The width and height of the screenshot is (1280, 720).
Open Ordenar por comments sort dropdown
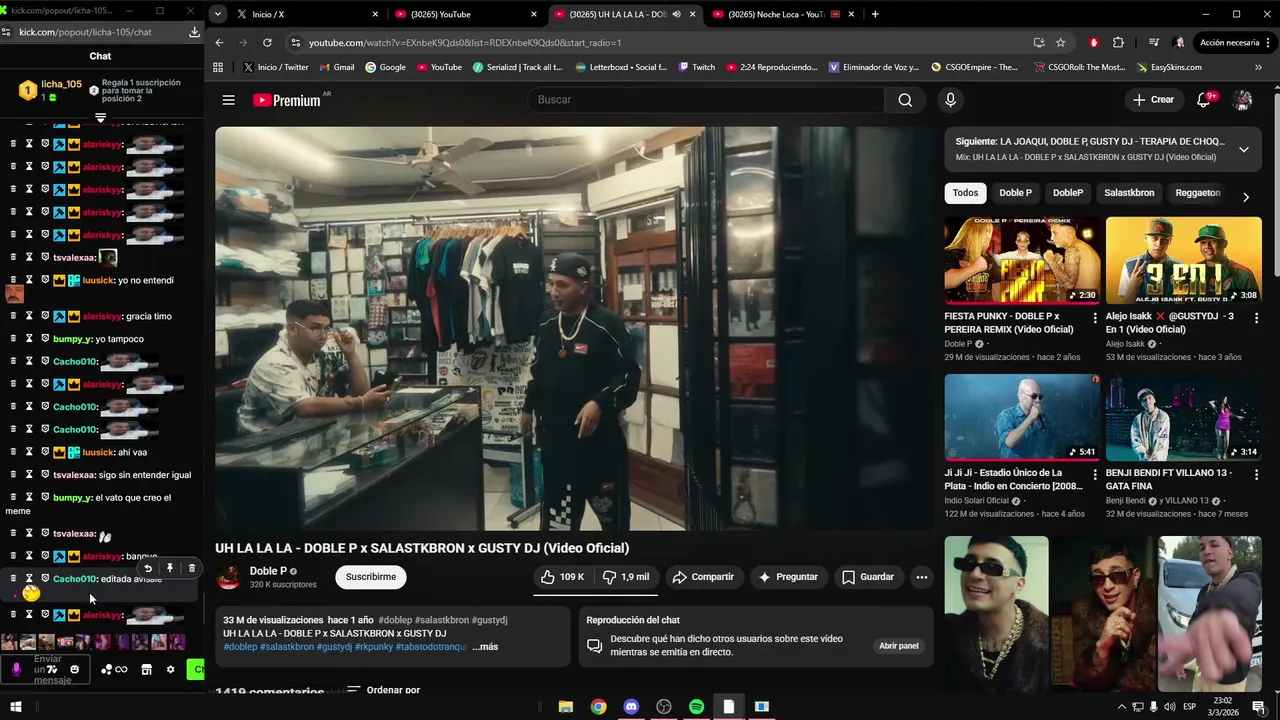(383, 690)
